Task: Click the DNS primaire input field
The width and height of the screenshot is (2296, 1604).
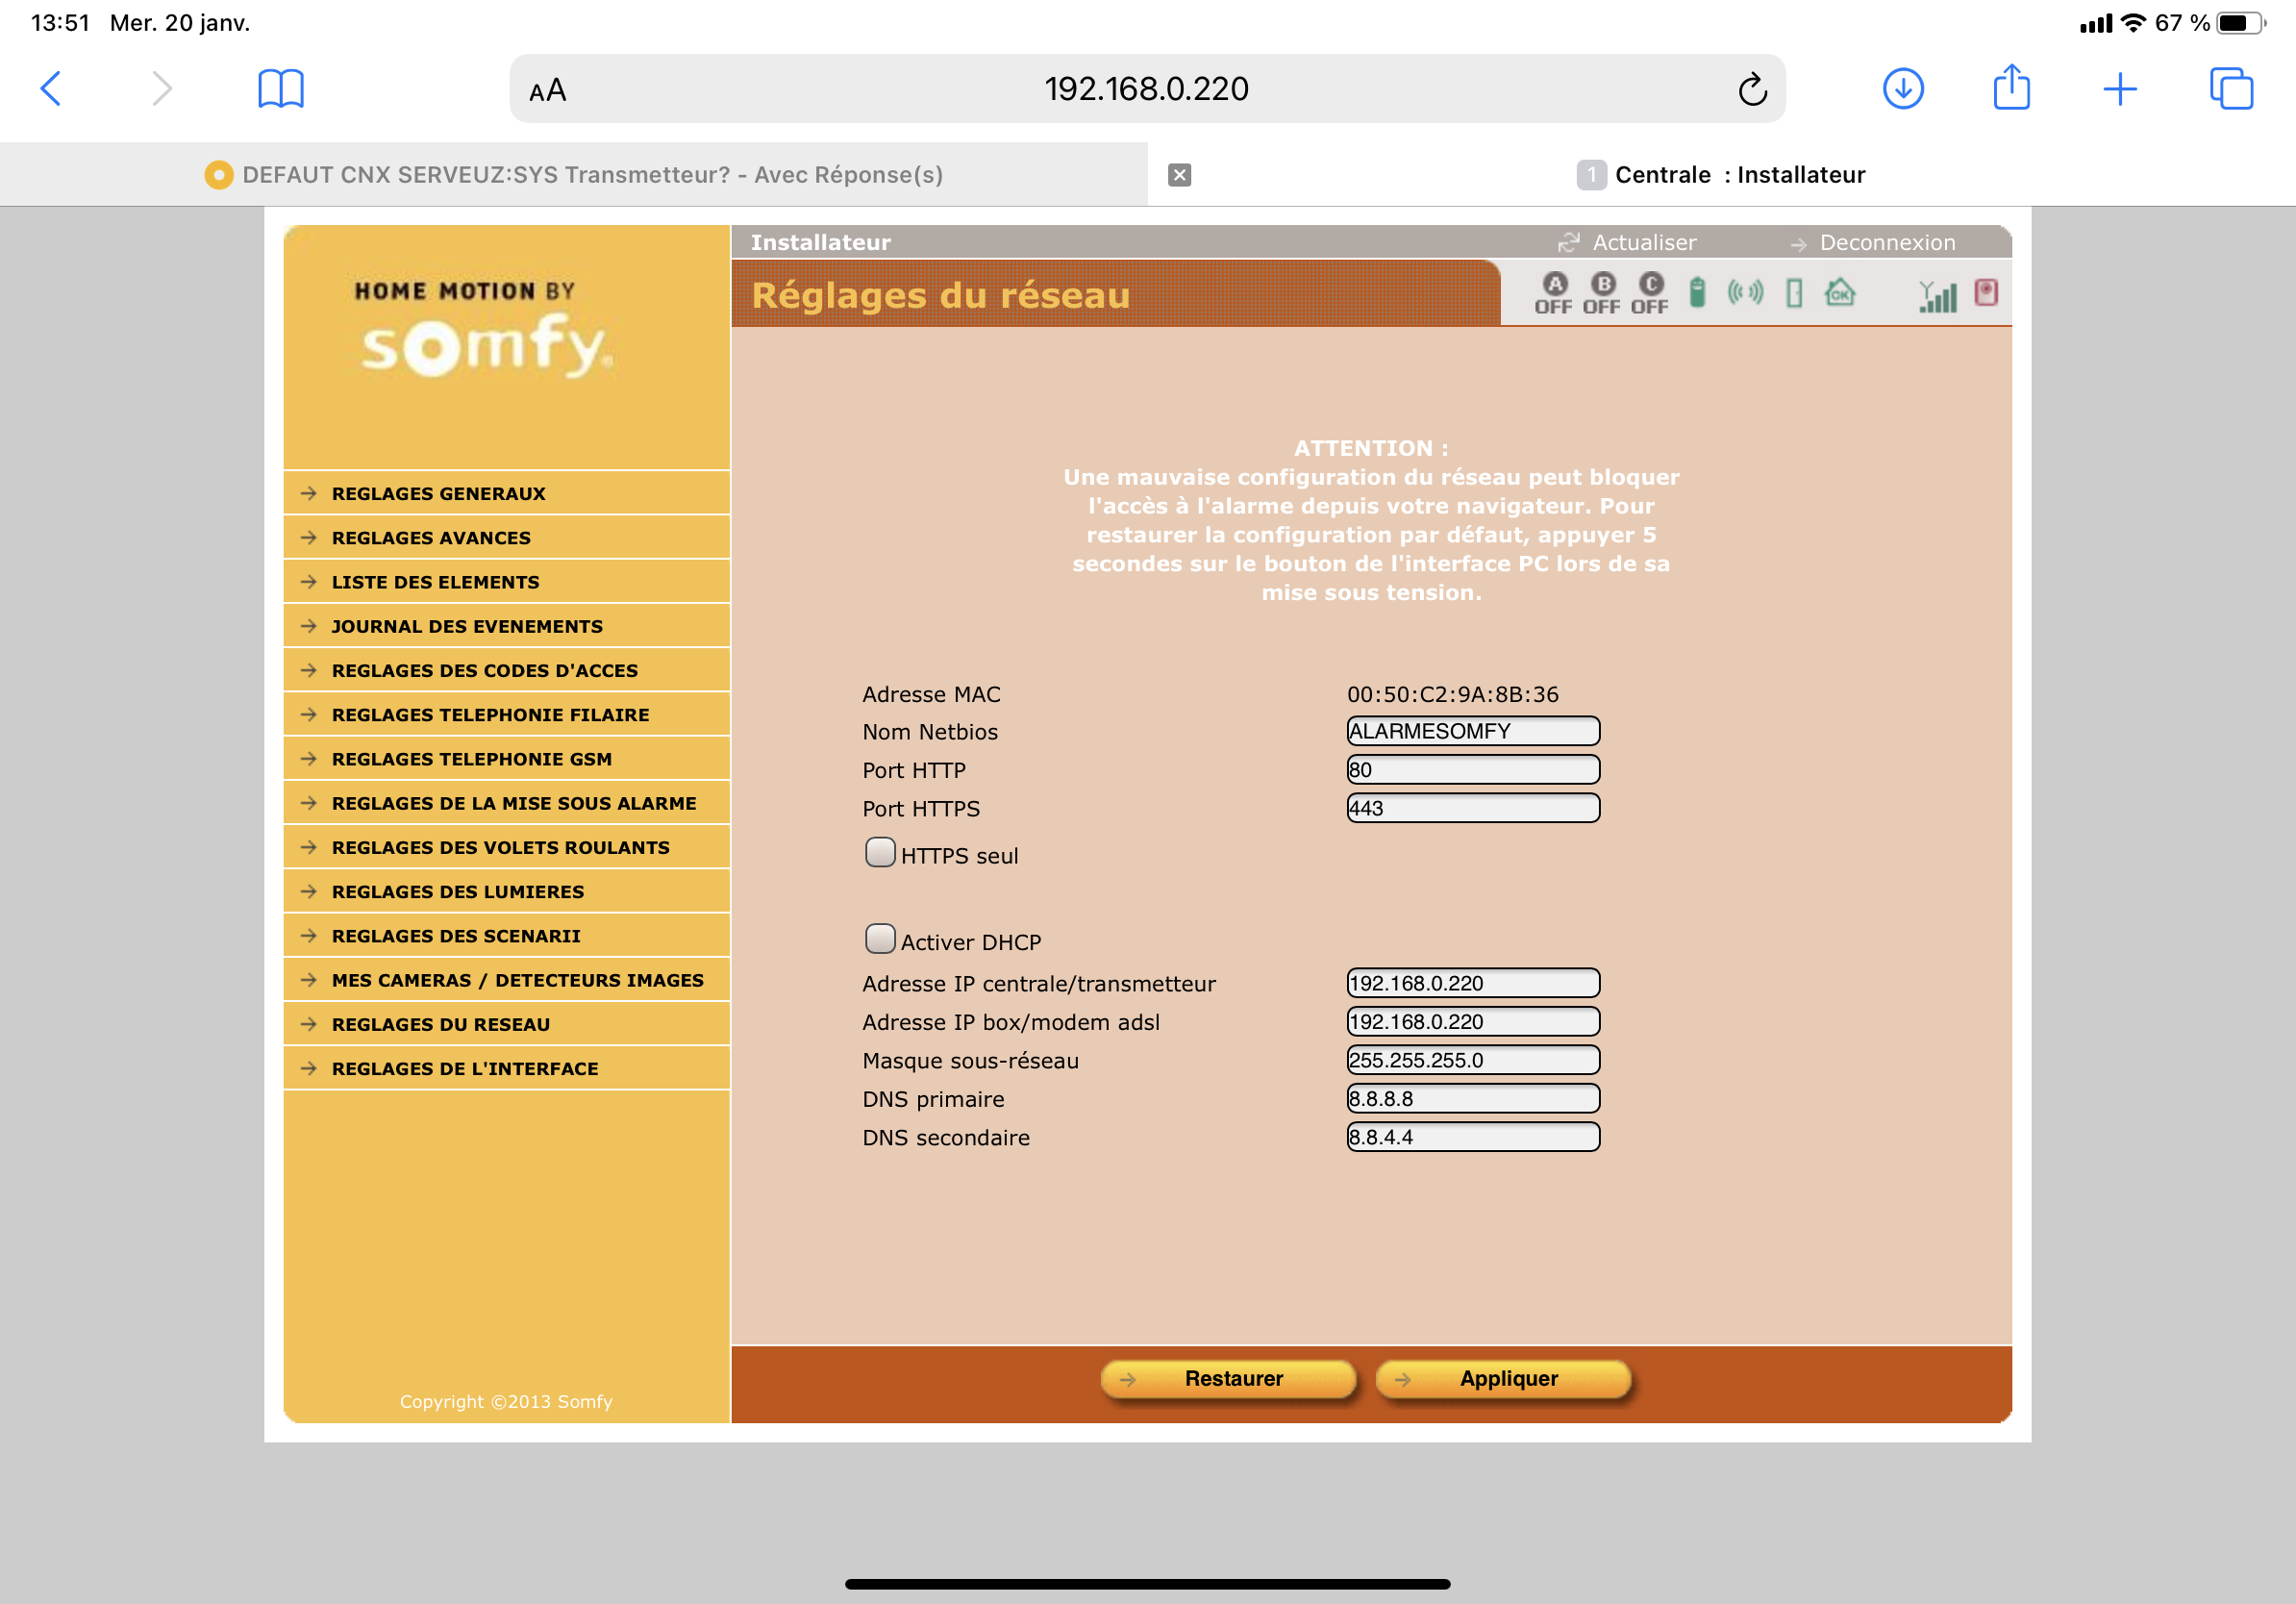Action: click(1472, 1098)
